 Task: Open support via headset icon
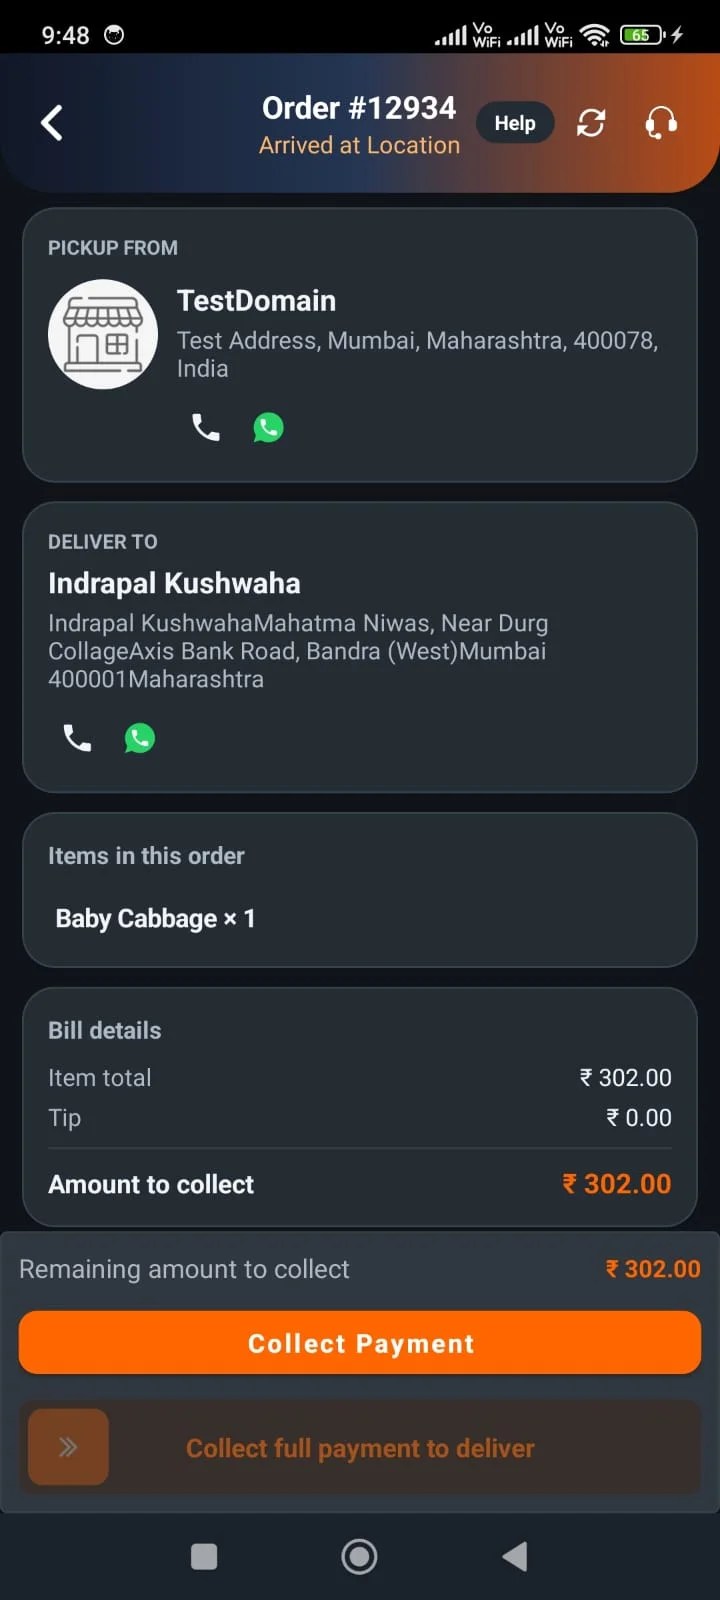661,123
